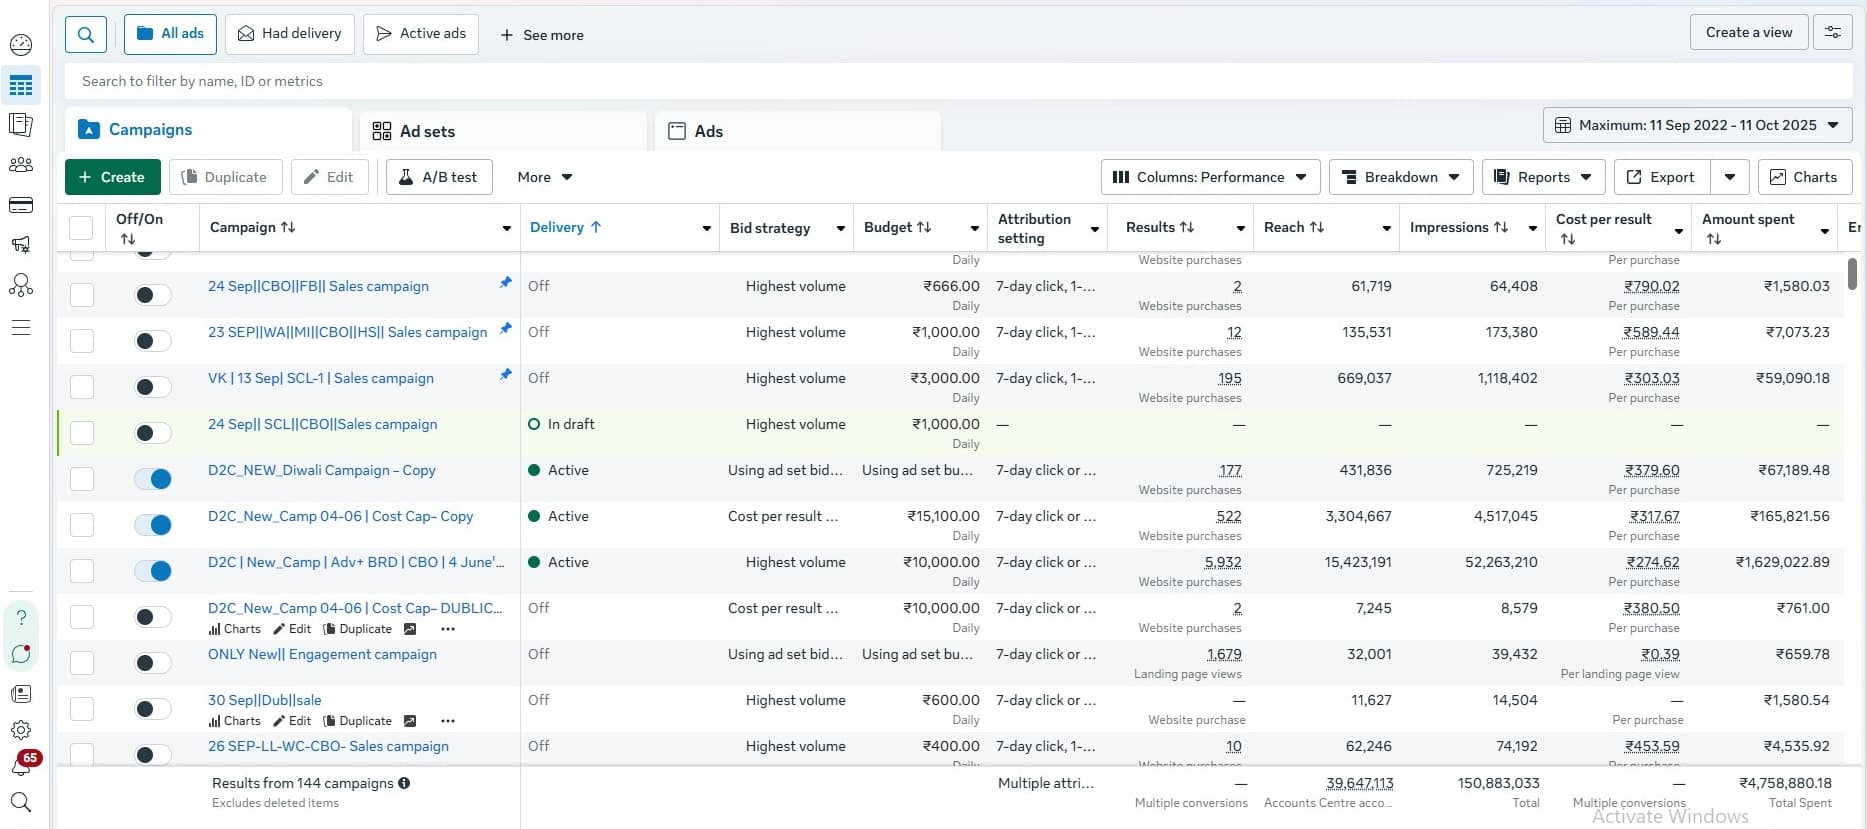
Task: Click the sidebar search magnifier at bottom
Action: pos(21,802)
